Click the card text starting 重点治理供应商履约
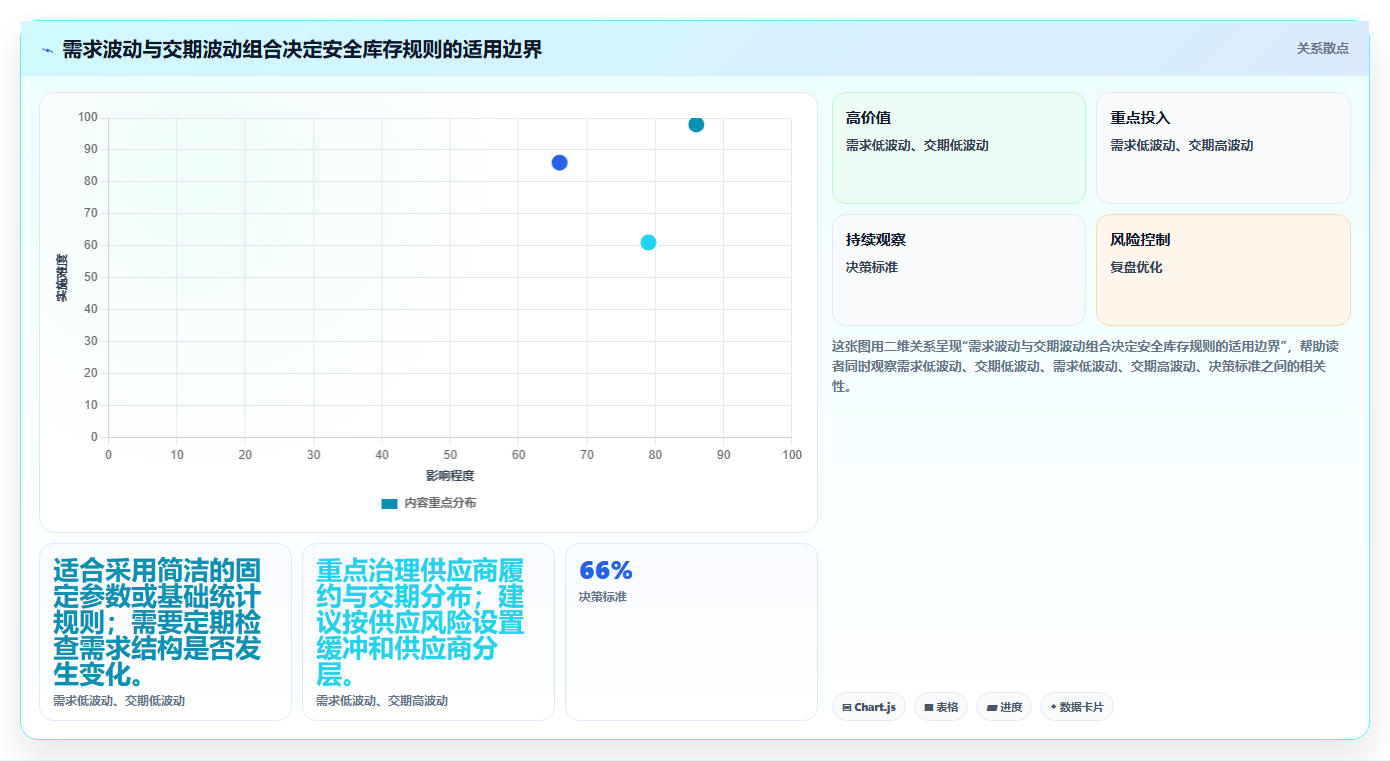This screenshot has width=1390, height=761. [421, 622]
